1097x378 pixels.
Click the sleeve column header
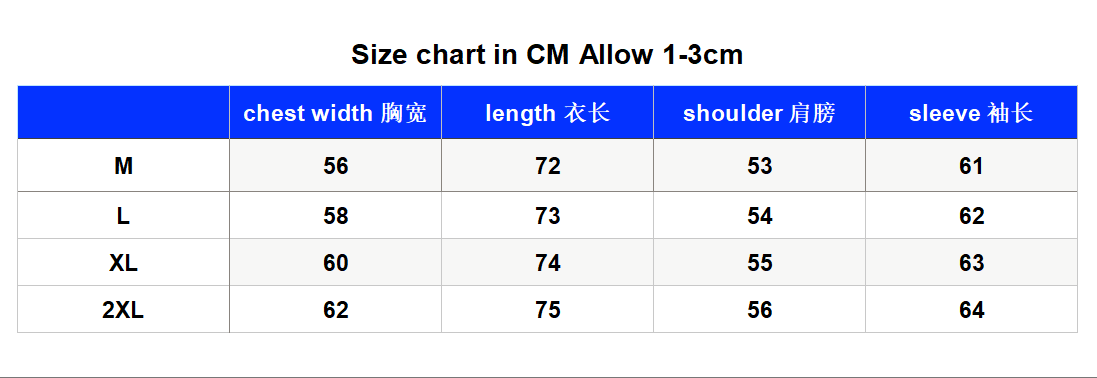[971, 113]
